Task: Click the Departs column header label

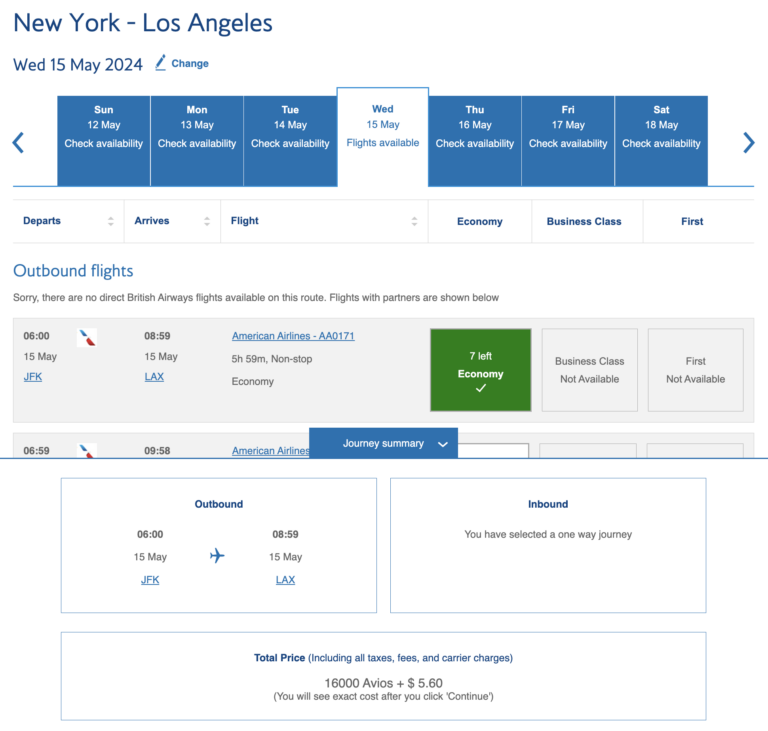Action: pyautogui.click(x=42, y=221)
